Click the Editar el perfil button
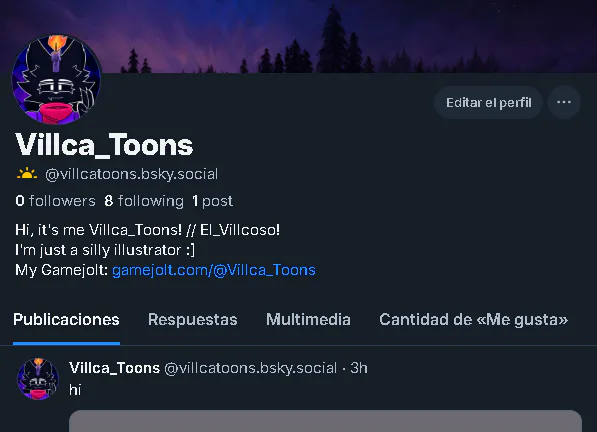 coord(488,102)
